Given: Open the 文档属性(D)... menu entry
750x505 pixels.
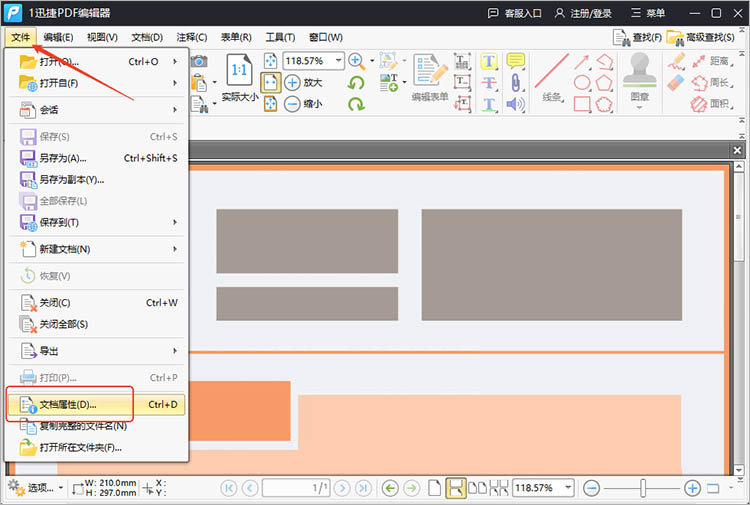Looking at the screenshot, I should click(96, 405).
